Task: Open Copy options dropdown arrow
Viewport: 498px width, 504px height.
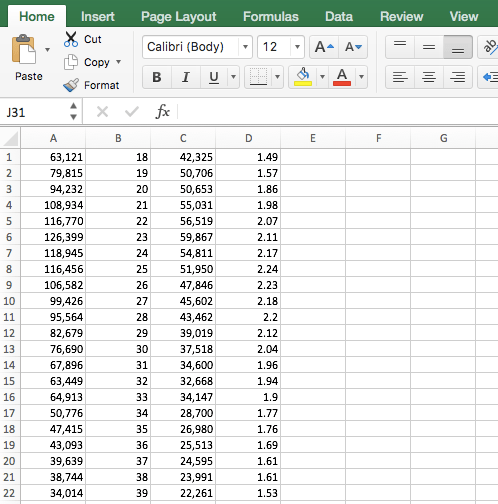Action: (118, 62)
